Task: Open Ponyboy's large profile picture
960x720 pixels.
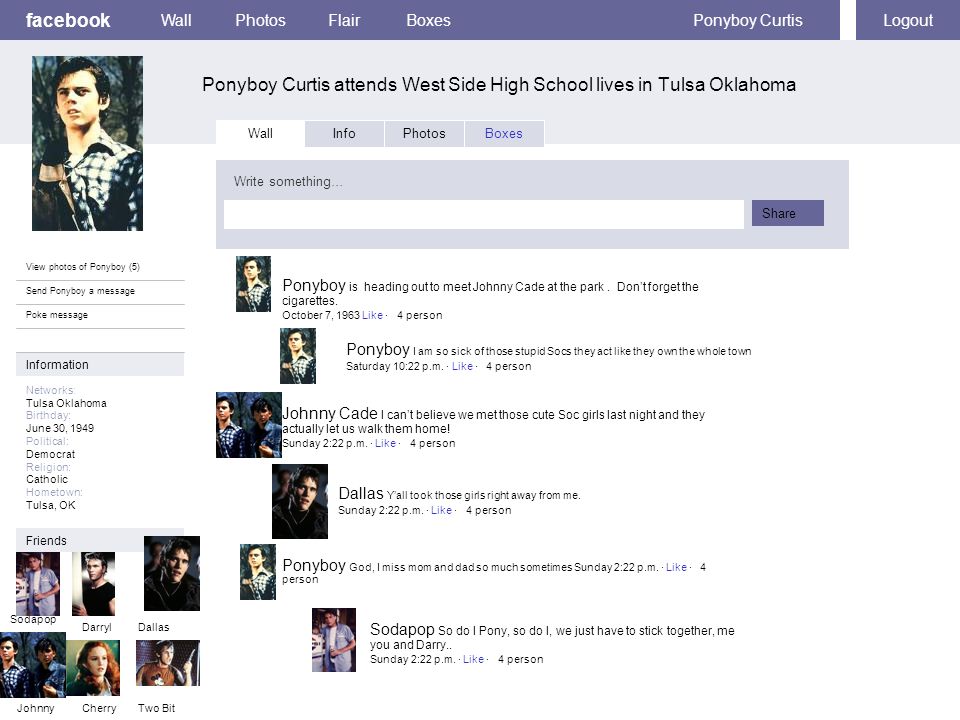Action: (88, 143)
